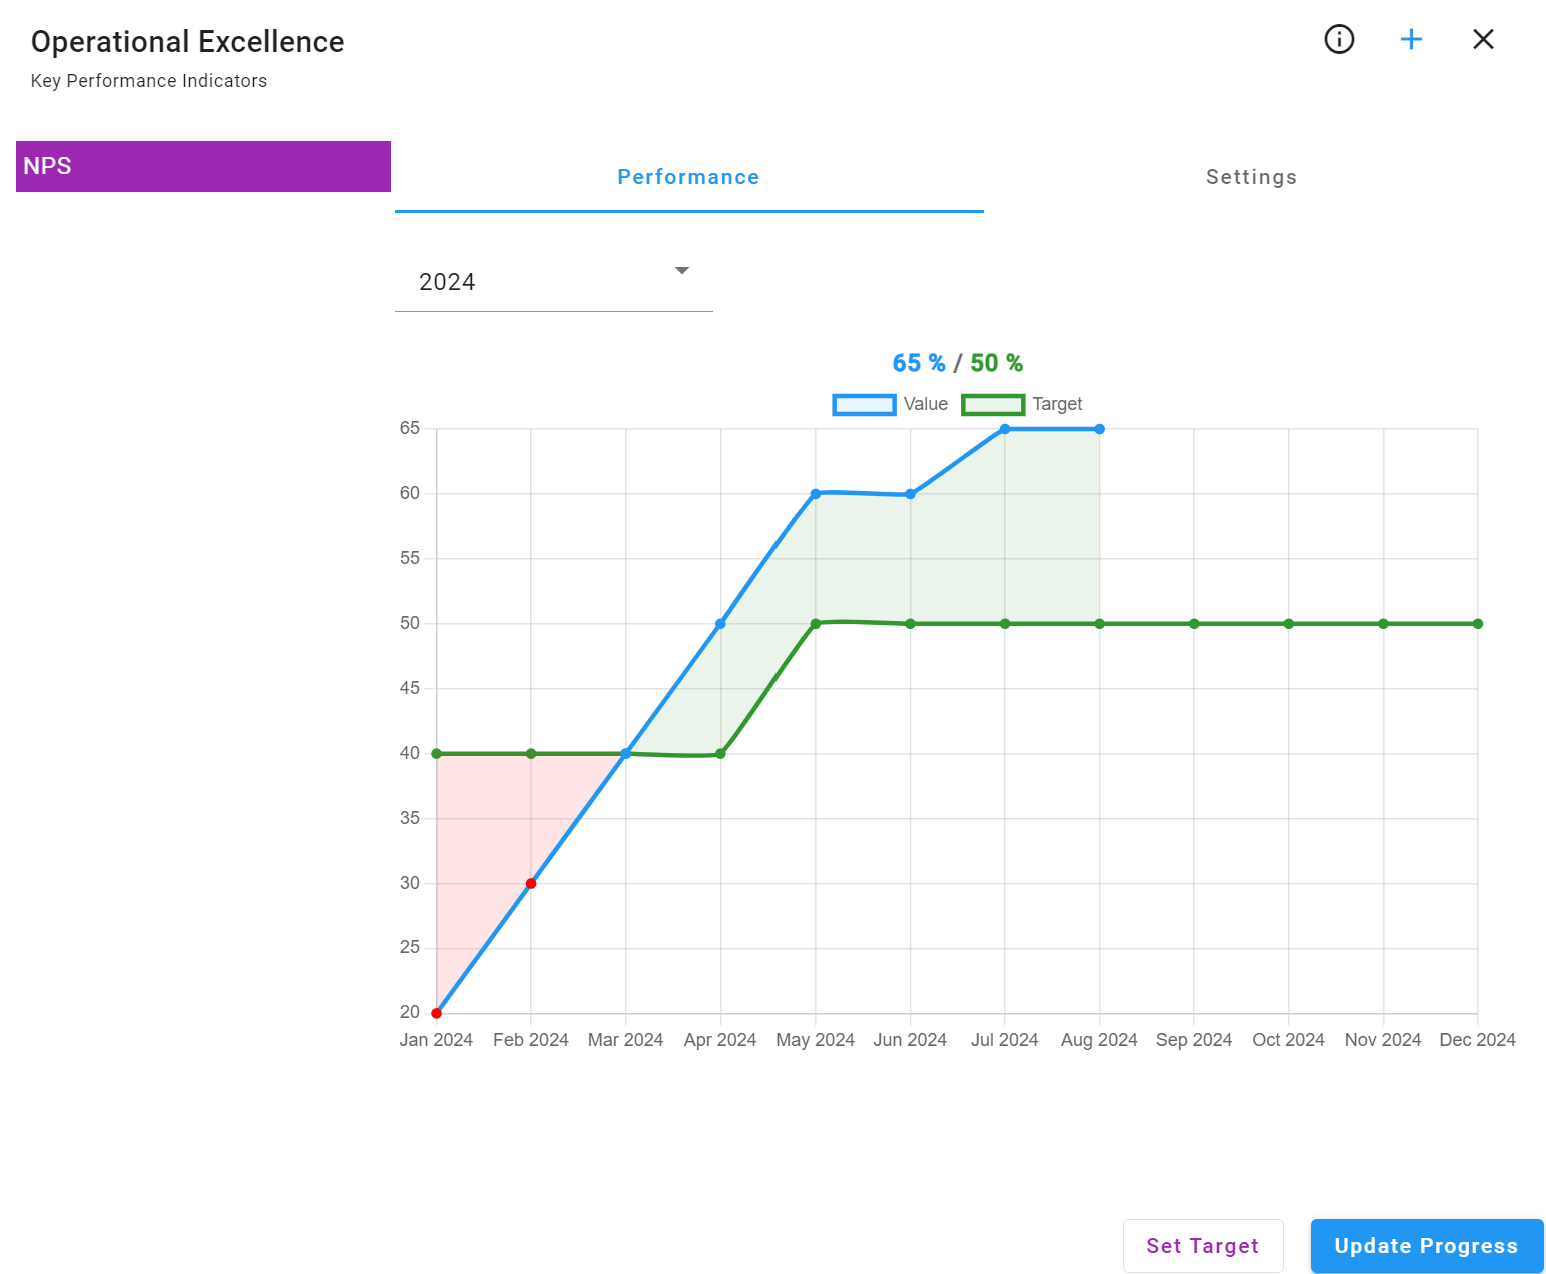The height and width of the screenshot is (1274, 1546).
Task: Click the 'Jan 2024' axis label
Action: [x=436, y=1040]
